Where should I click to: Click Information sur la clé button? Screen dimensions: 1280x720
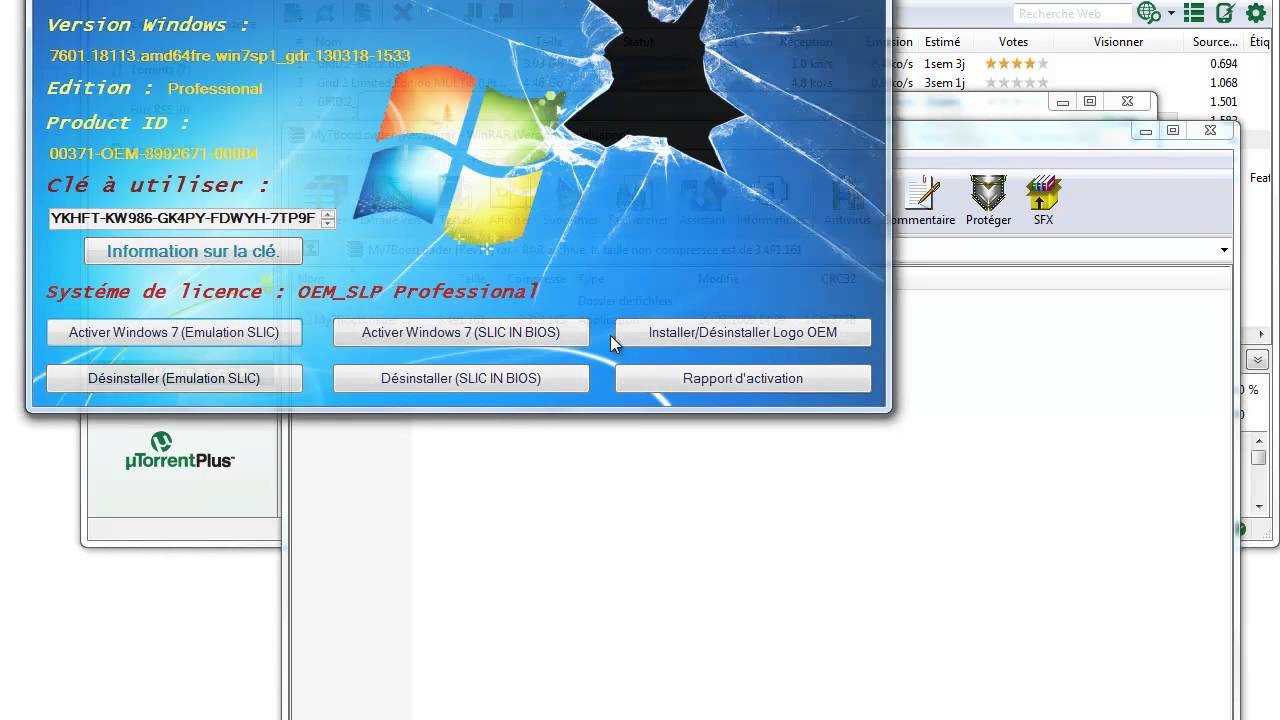[193, 251]
